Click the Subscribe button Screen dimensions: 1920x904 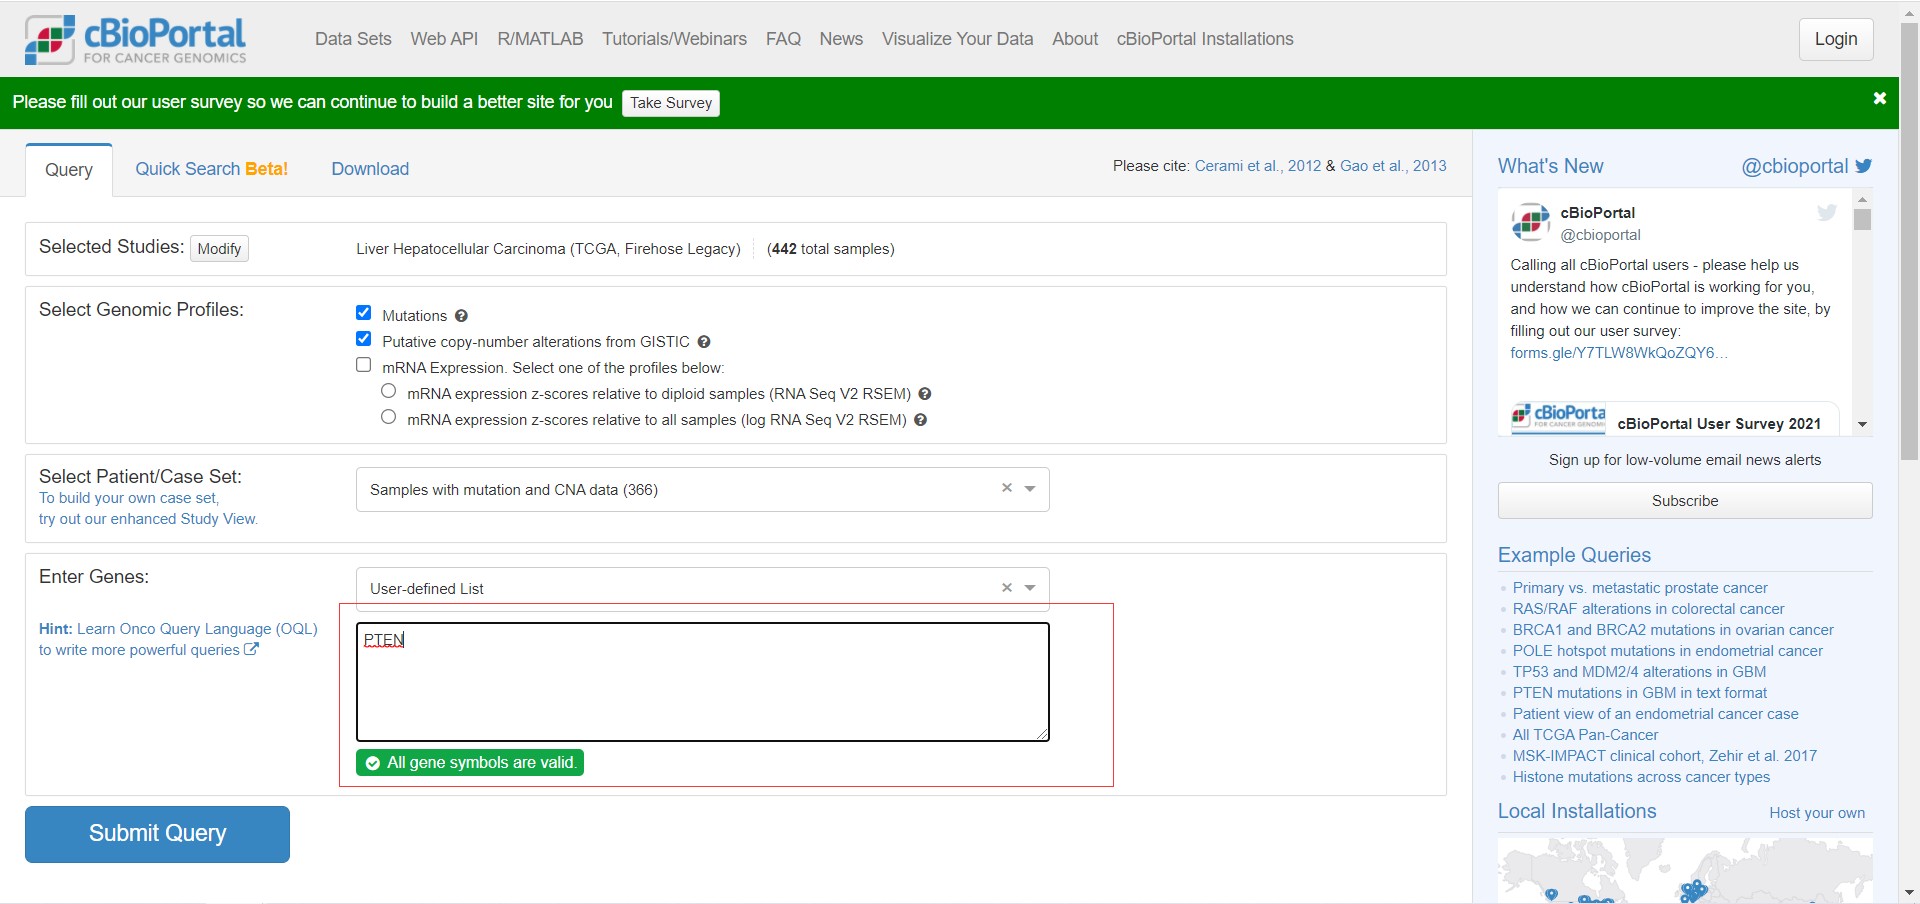click(x=1685, y=501)
